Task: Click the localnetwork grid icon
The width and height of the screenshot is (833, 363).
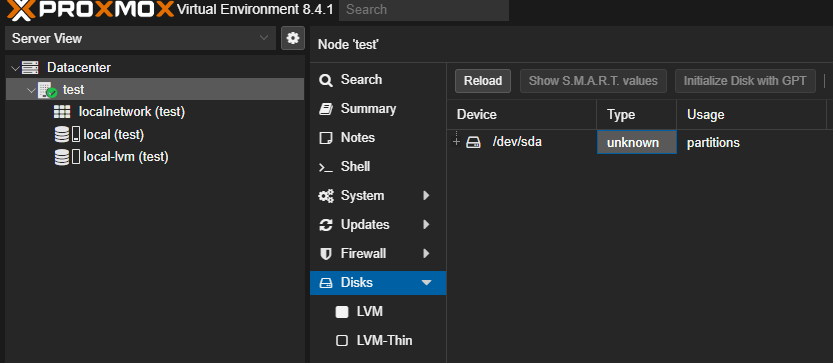Action: coord(62,112)
